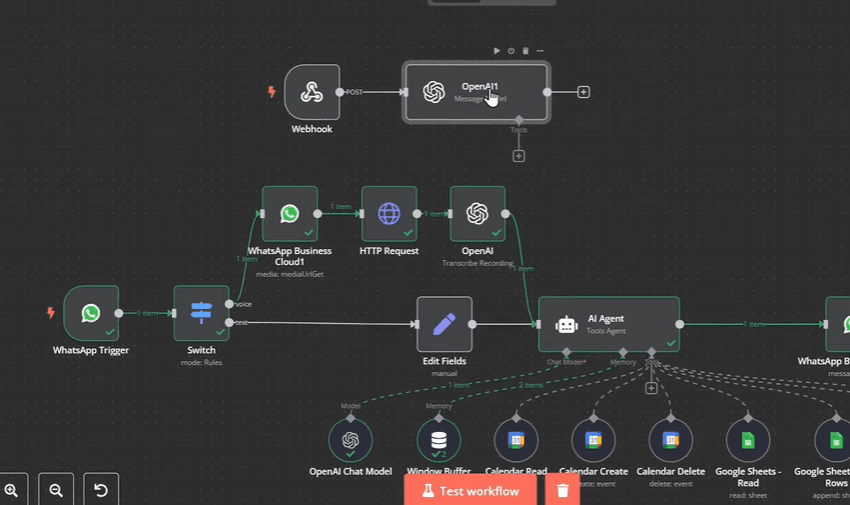The width and height of the screenshot is (850, 505).
Task: Click the red trash button beside Test workflow
Action: tap(563, 490)
